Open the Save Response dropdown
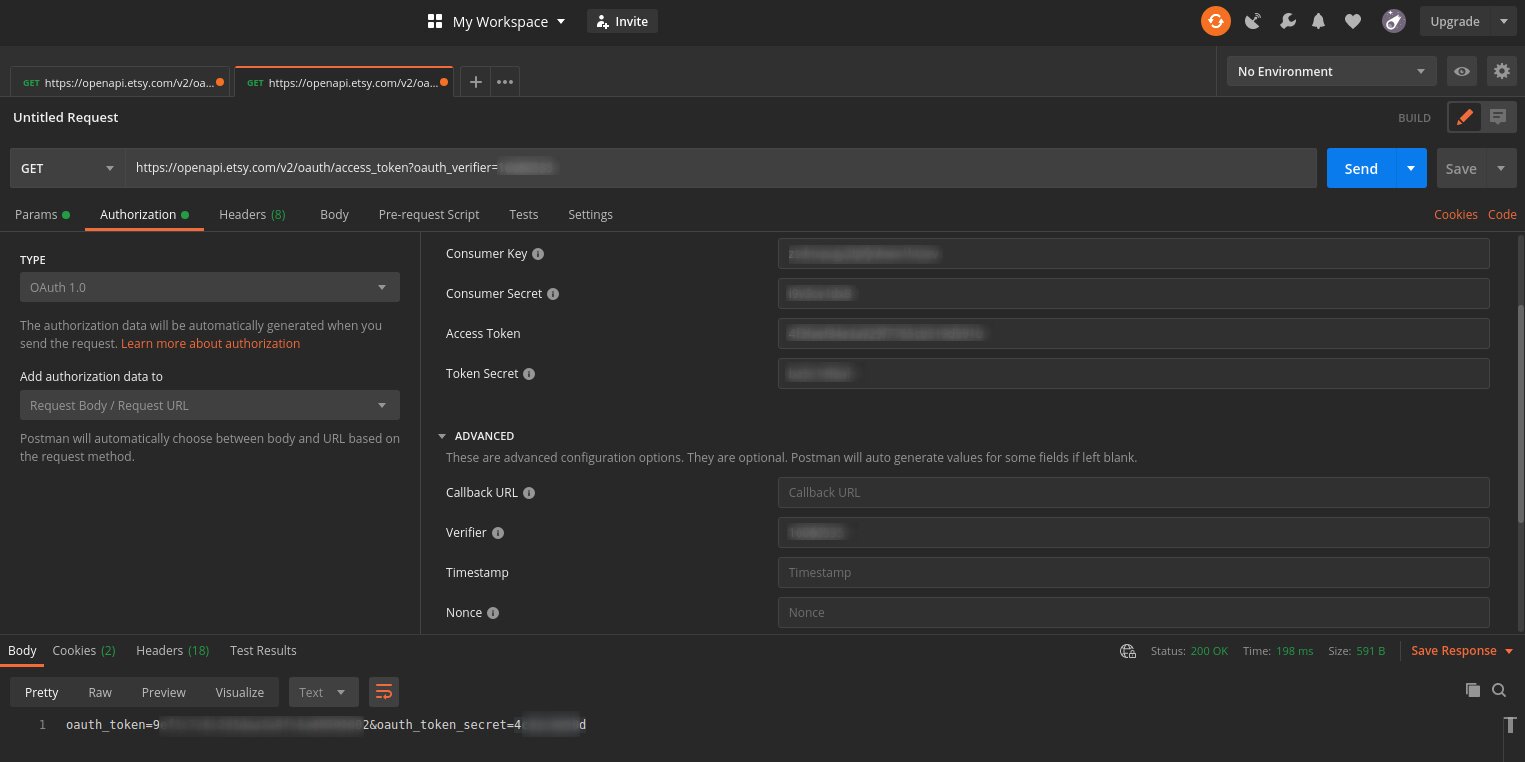Screen dimensions: 1525x762 coord(1462,651)
